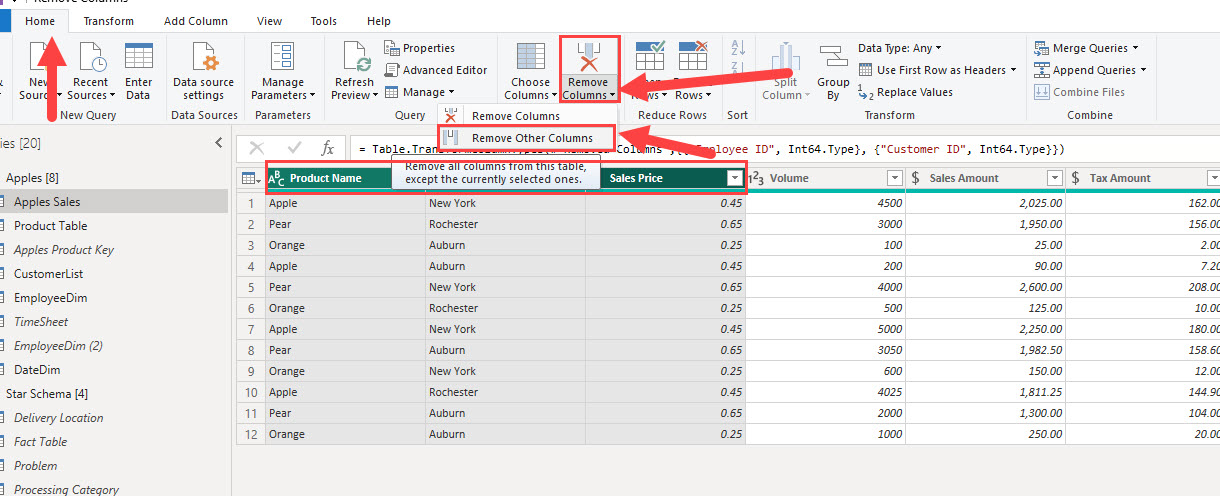This screenshot has height=496, width=1220.
Task: Select the Problem query
Action: [x=35, y=466]
